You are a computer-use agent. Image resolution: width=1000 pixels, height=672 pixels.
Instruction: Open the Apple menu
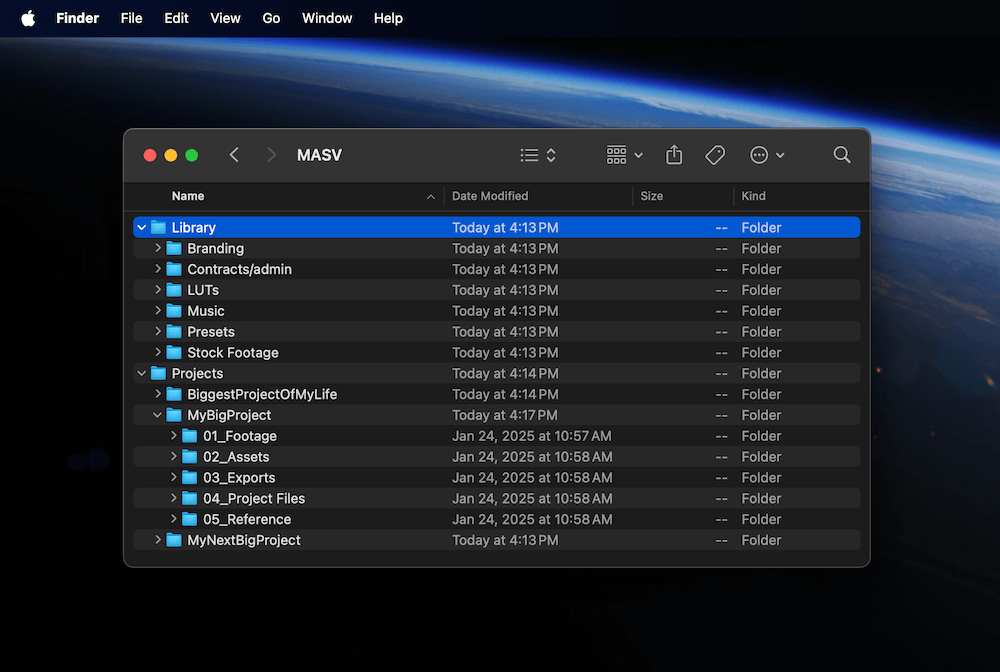28,18
